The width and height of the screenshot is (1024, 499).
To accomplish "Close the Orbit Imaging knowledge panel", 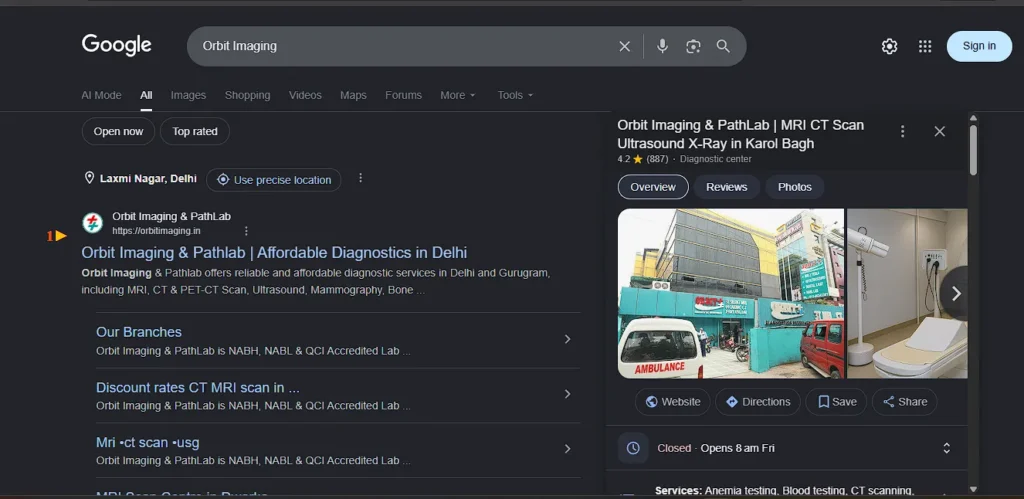I will point(940,131).
